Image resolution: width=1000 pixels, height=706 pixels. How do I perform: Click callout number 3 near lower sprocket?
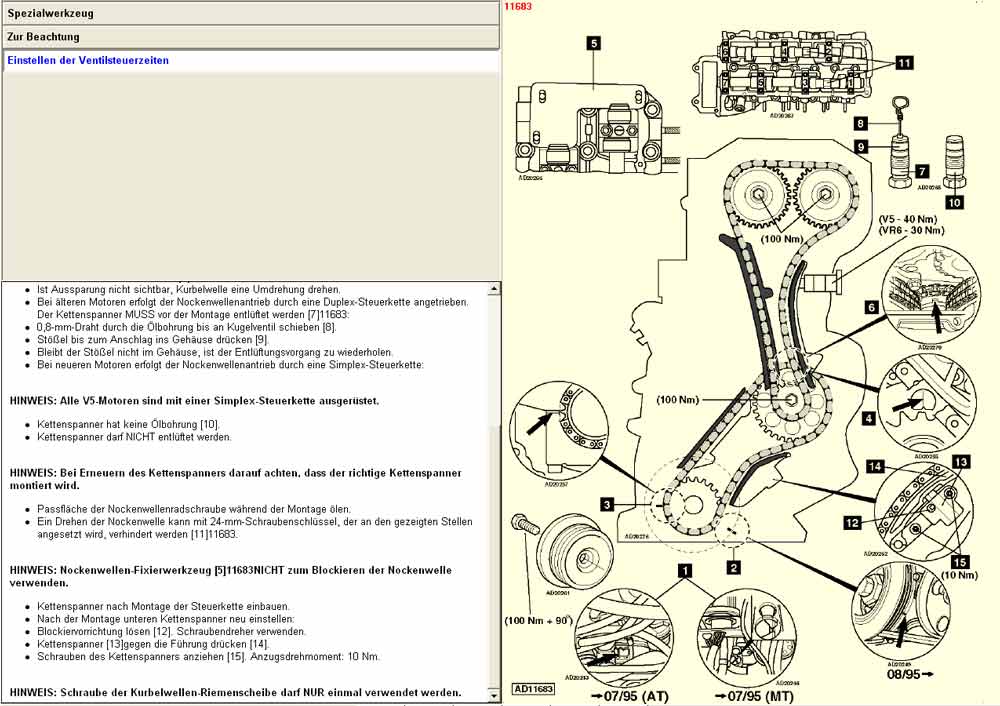606,505
